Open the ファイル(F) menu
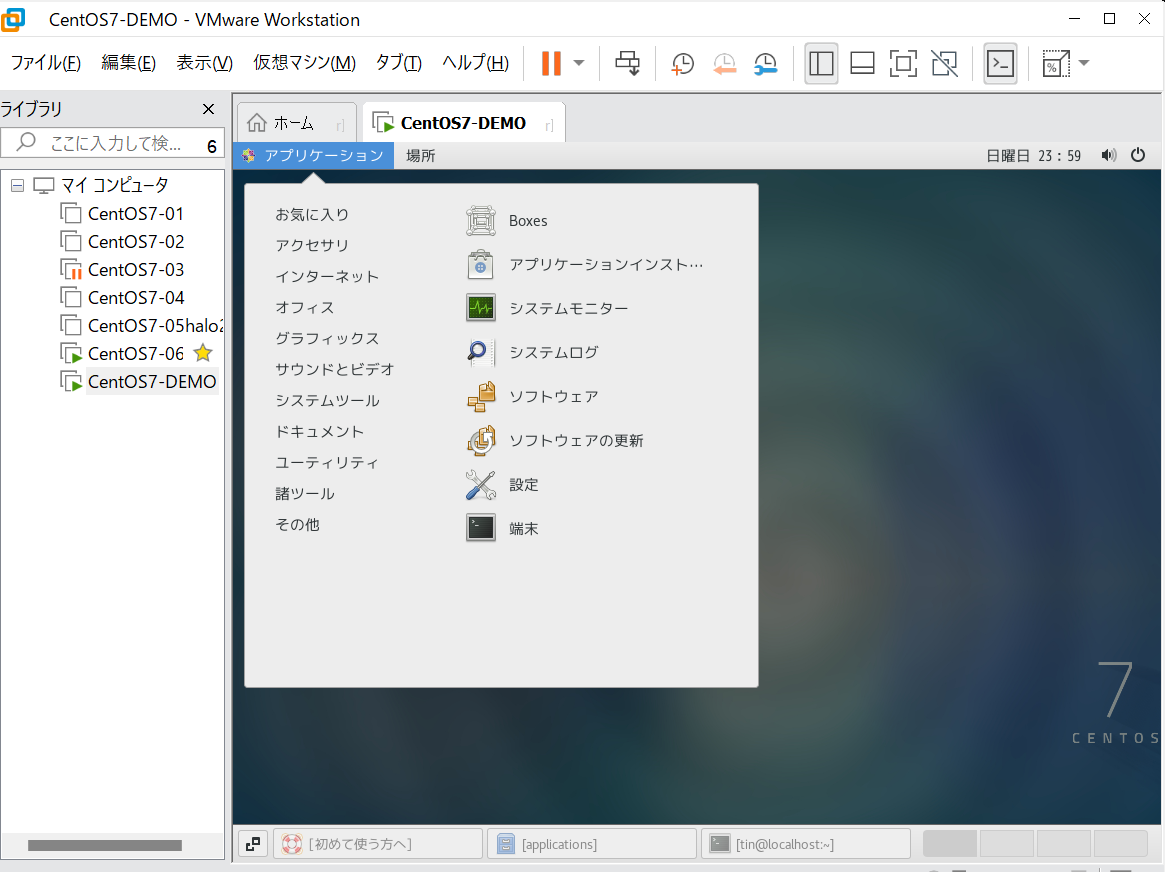Viewport: 1165px width, 872px height. [x=45, y=63]
